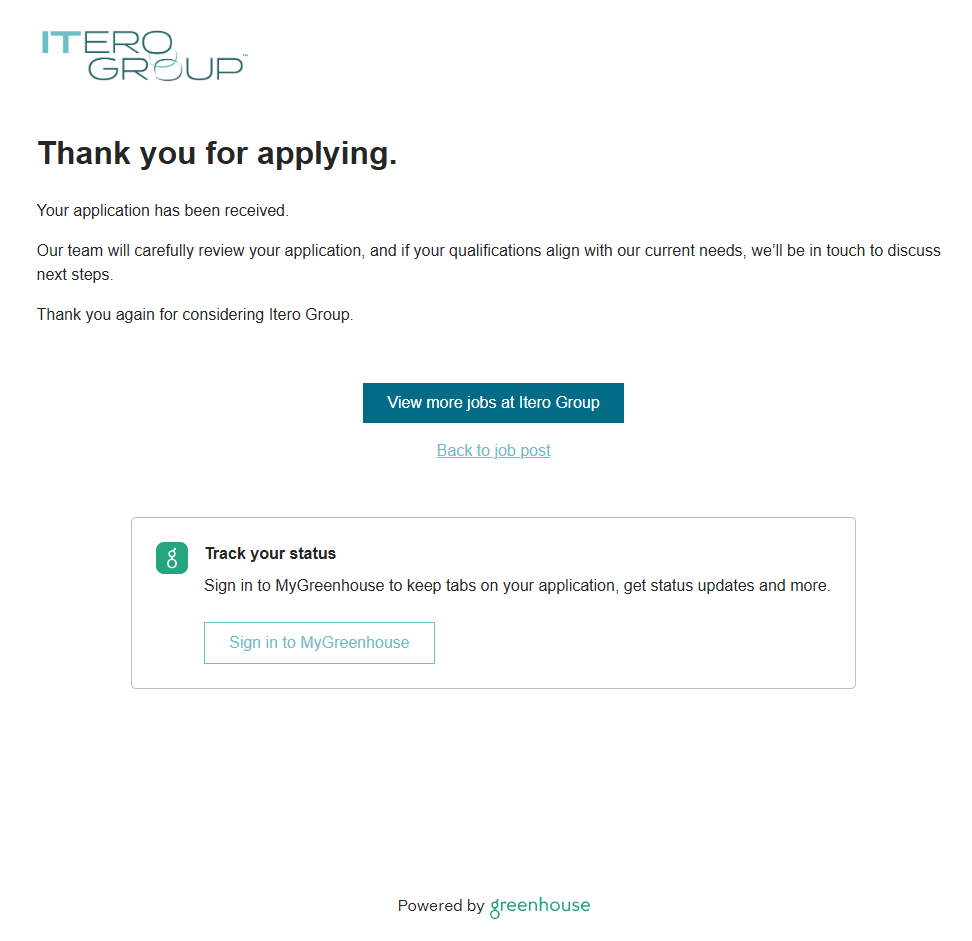Click the final letter P of GROUP logo
The height and width of the screenshot is (941, 972).
[229, 68]
